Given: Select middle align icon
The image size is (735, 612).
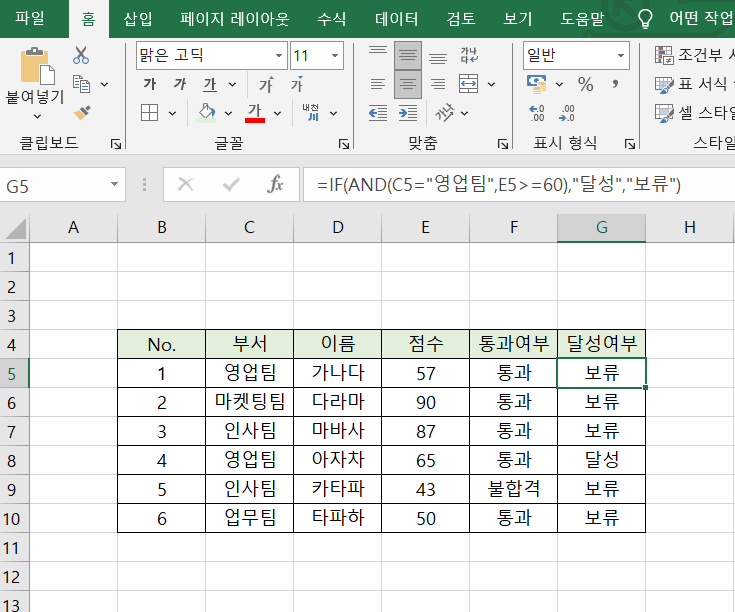Looking at the screenshot, I should [408, 55].
